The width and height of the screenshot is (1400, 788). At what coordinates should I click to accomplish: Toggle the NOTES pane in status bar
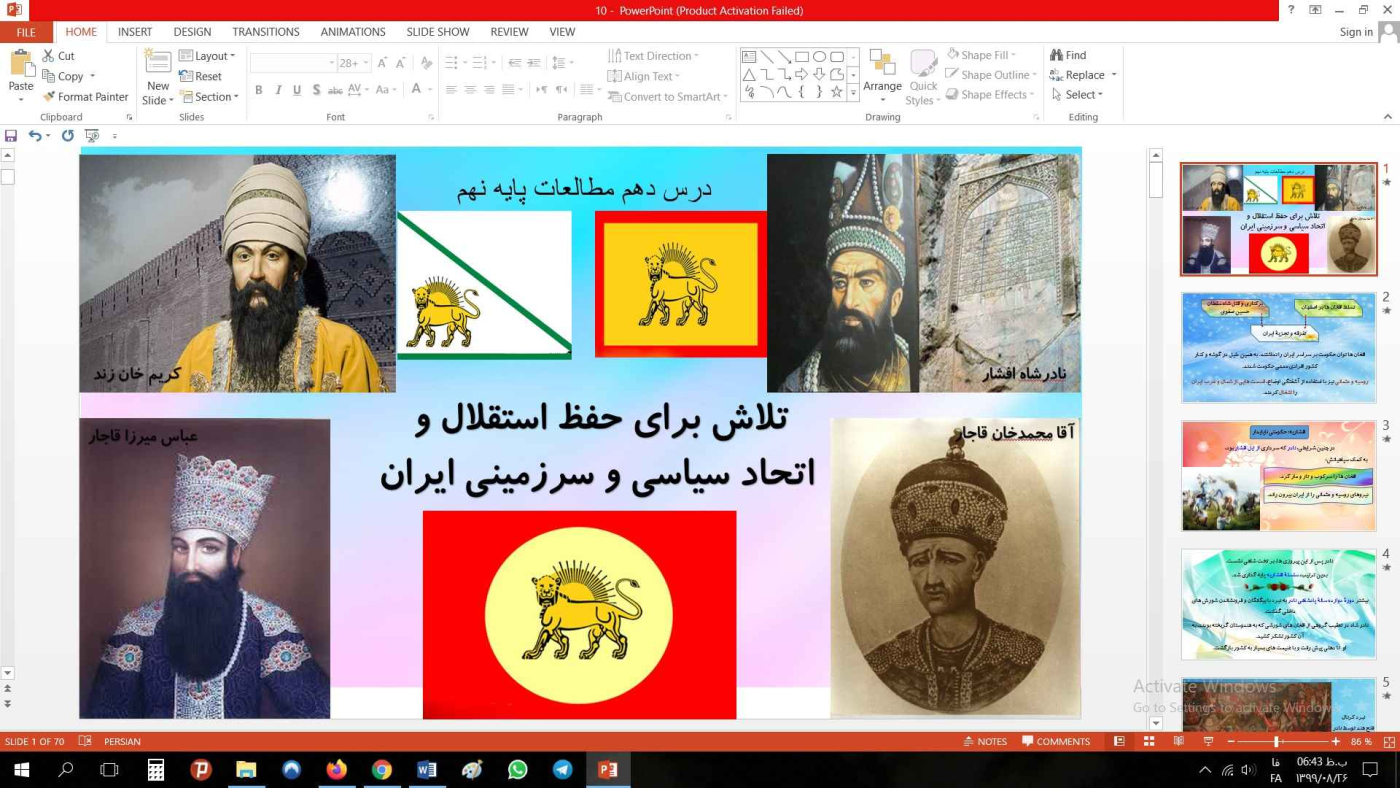click(x=985, y=742)
